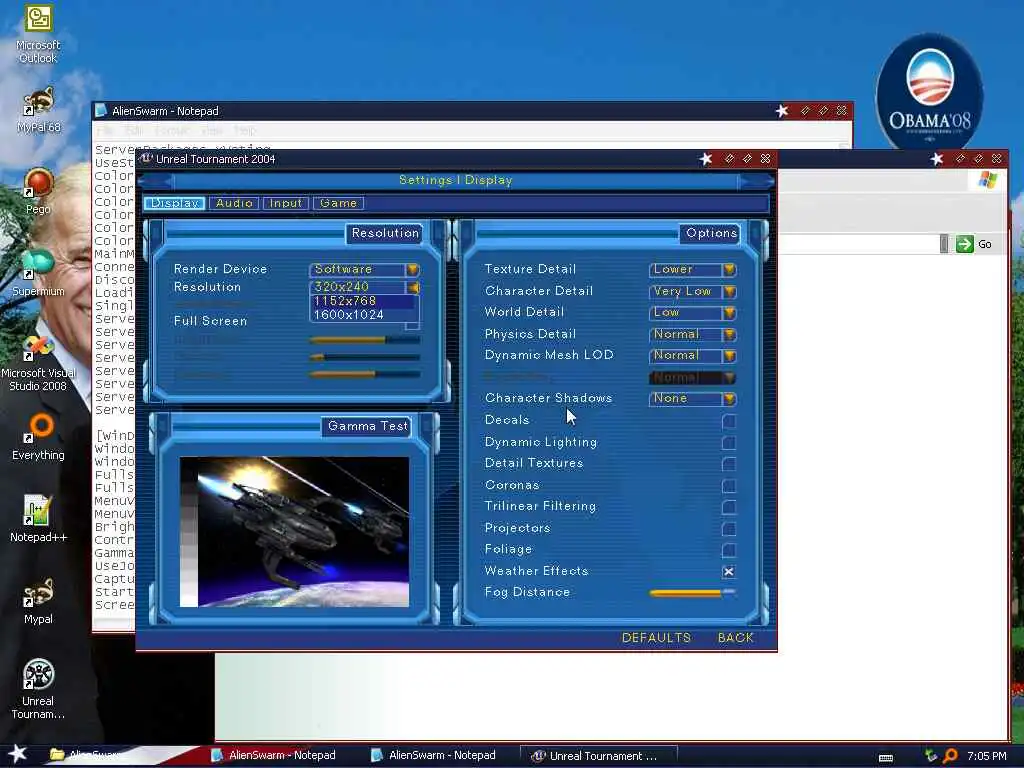Adjust the bottom slider in the Resolution panel

364,374
